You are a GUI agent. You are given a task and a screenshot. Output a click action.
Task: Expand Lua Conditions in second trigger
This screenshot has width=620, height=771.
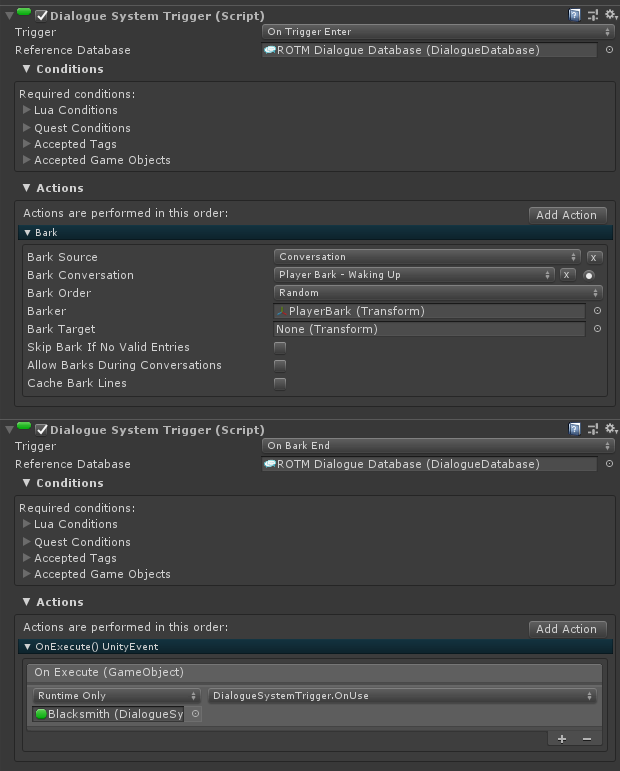point(27,524)
